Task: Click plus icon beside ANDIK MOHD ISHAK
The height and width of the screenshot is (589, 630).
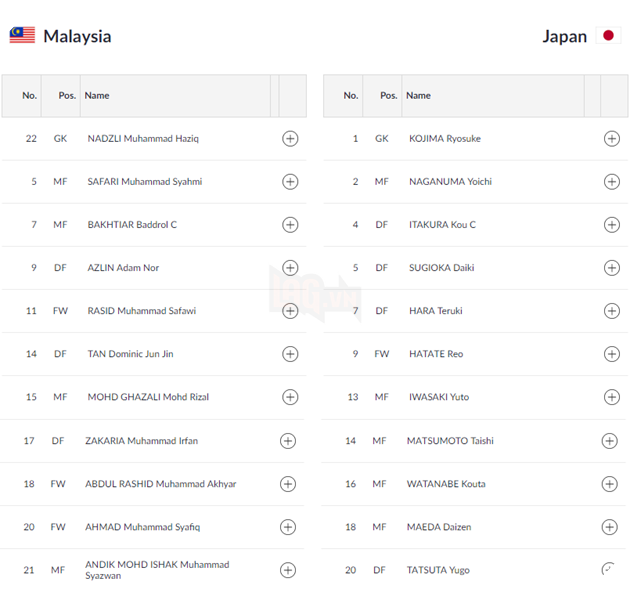Action: (x=288, y=570)
